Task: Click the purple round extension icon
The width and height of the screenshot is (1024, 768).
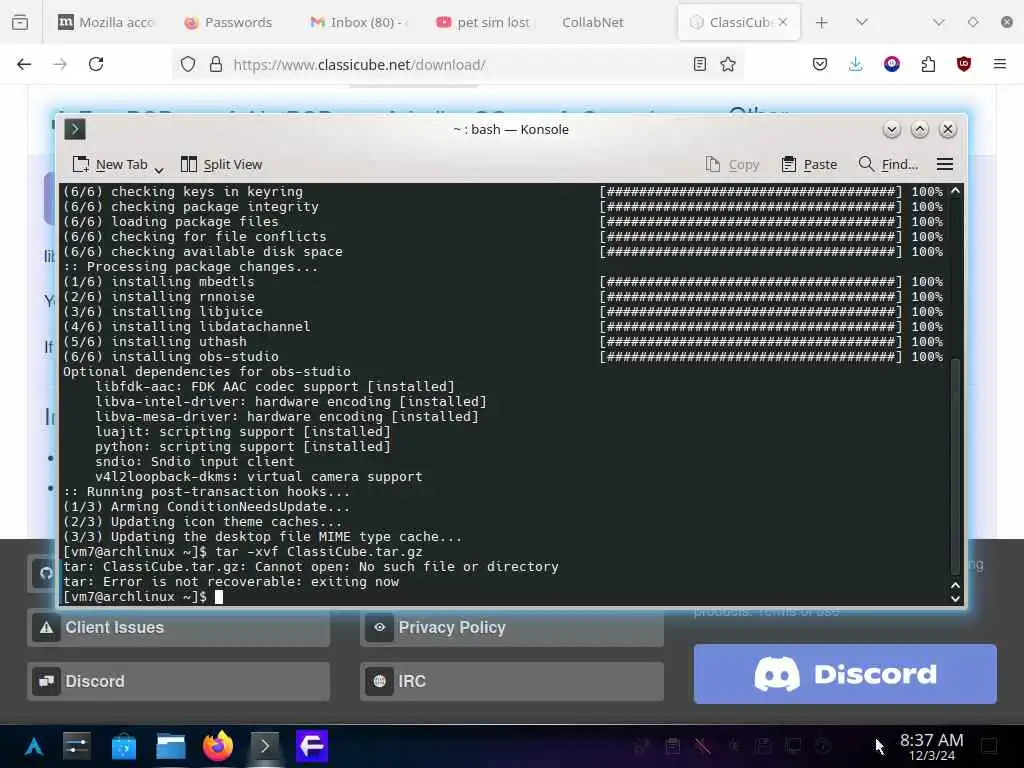Action: [x=891, y=64]
